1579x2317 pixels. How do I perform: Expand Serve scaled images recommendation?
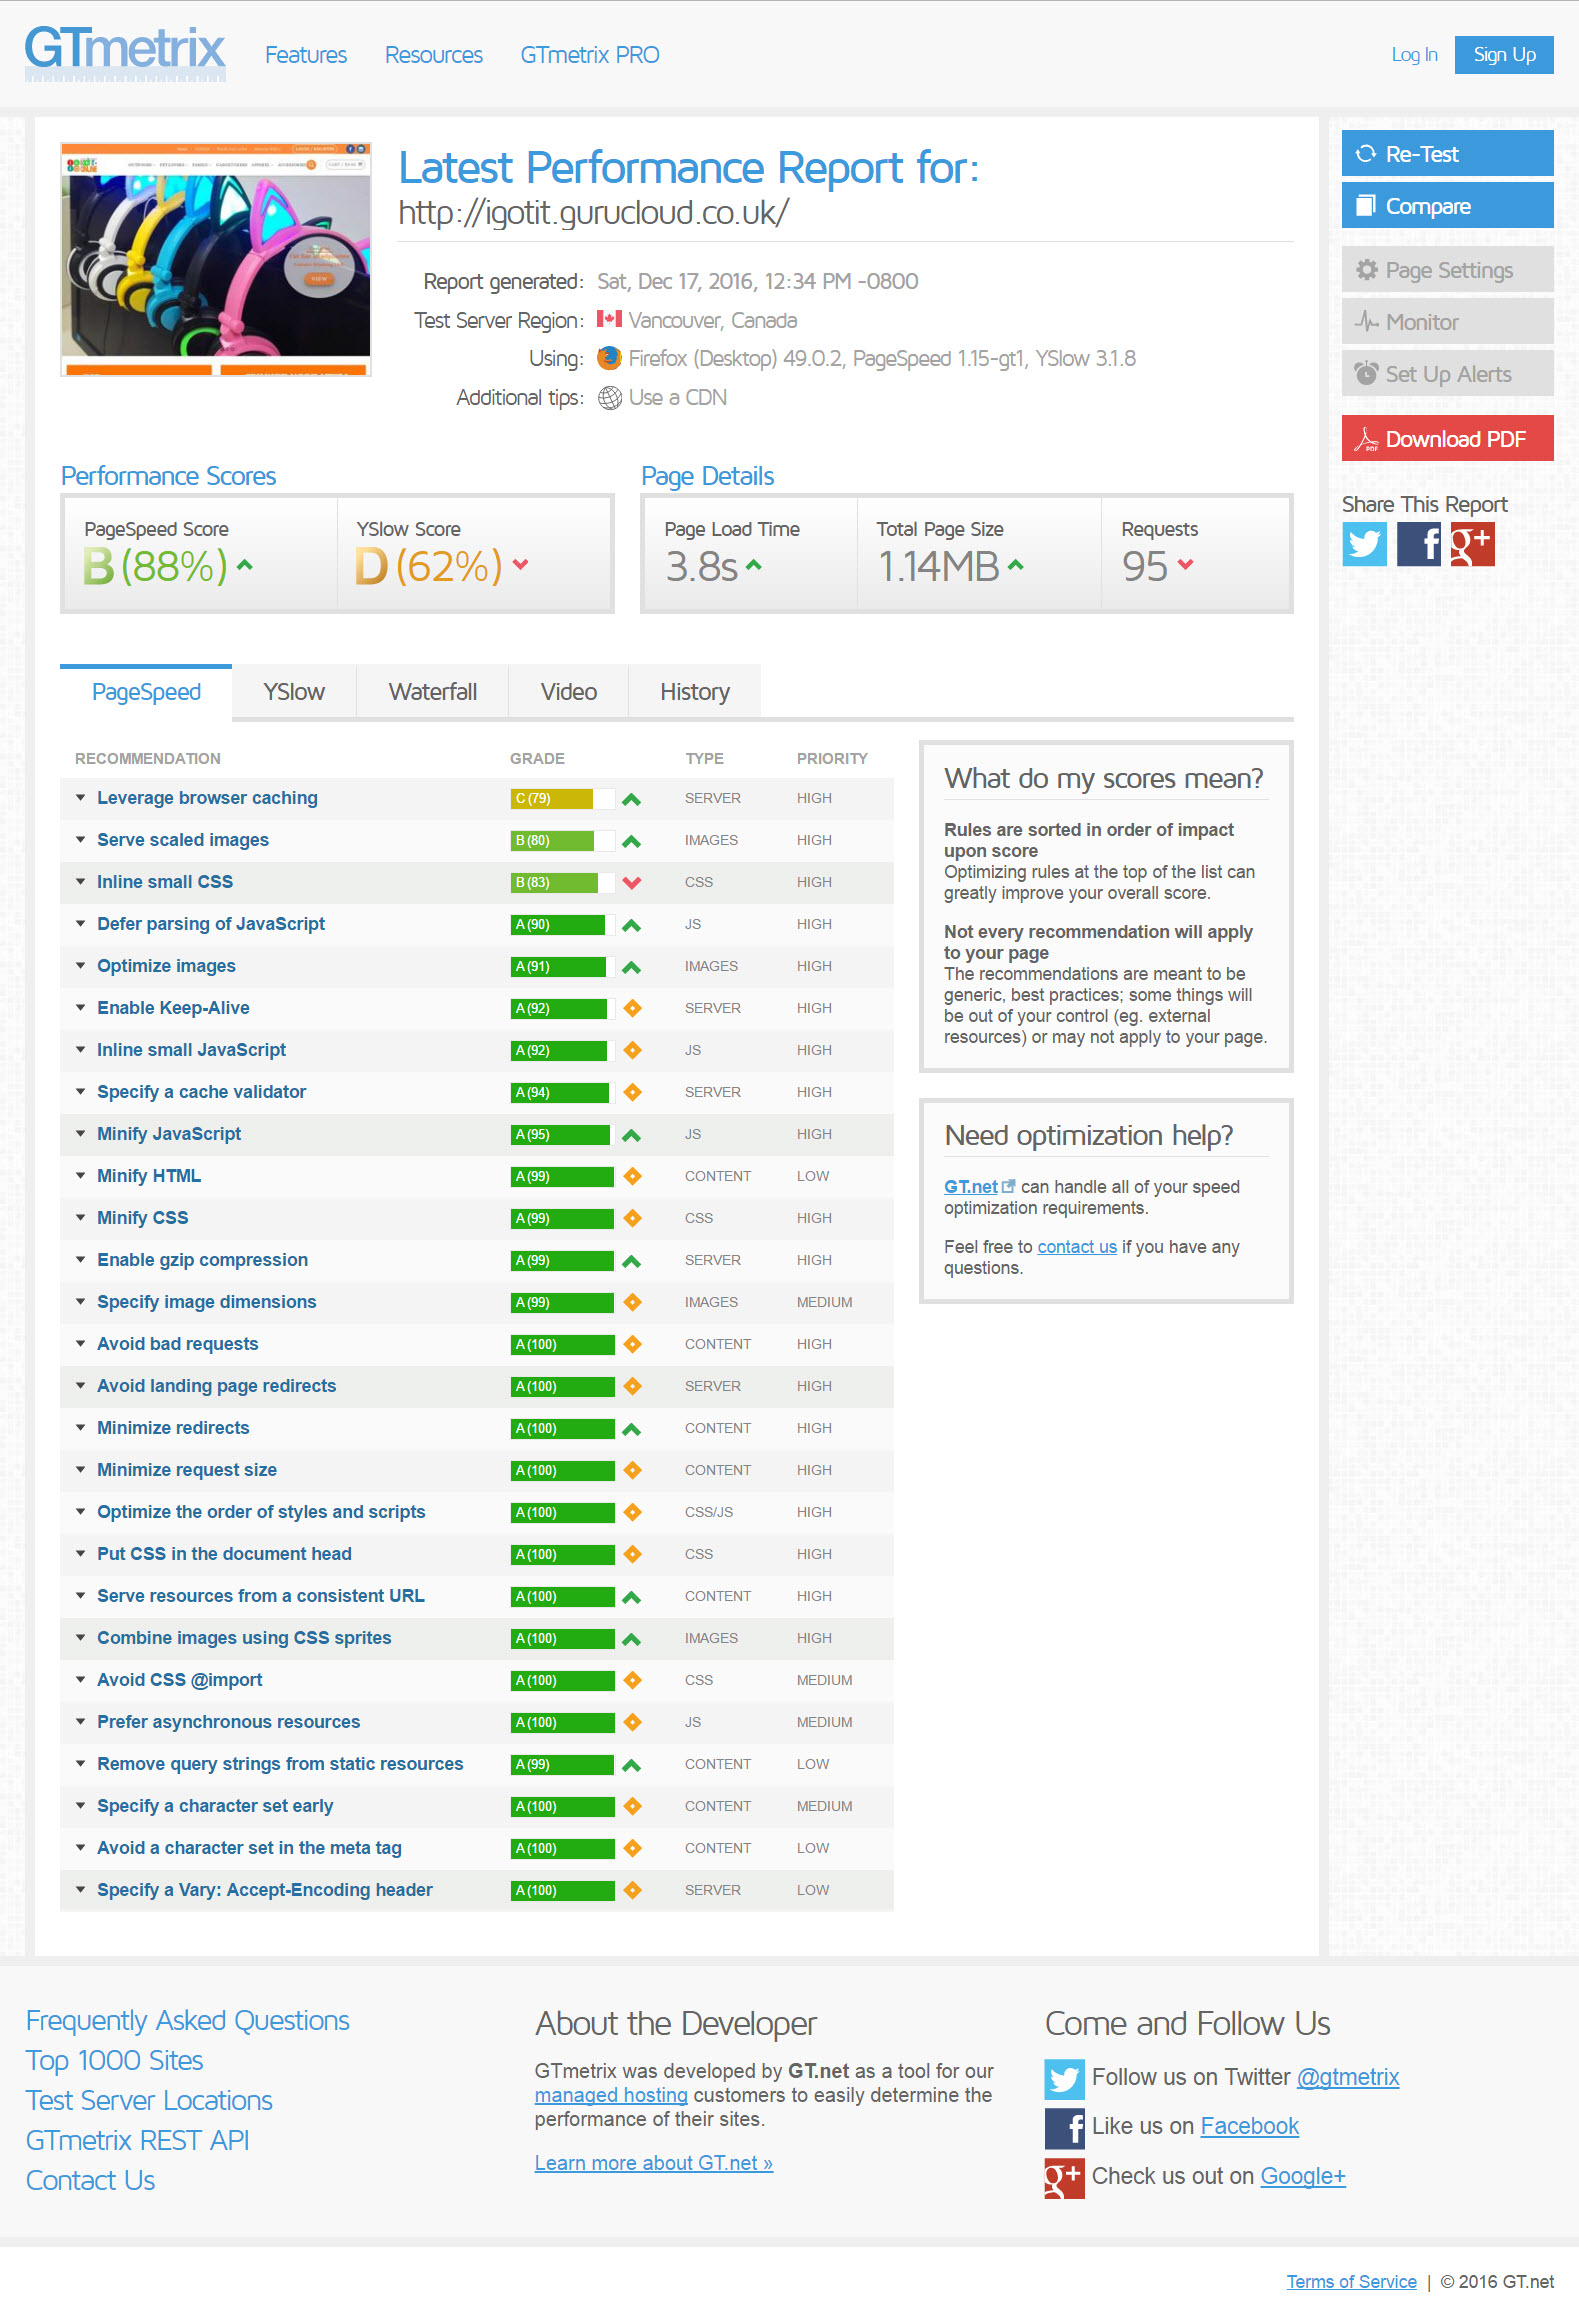tap(477, 840)
